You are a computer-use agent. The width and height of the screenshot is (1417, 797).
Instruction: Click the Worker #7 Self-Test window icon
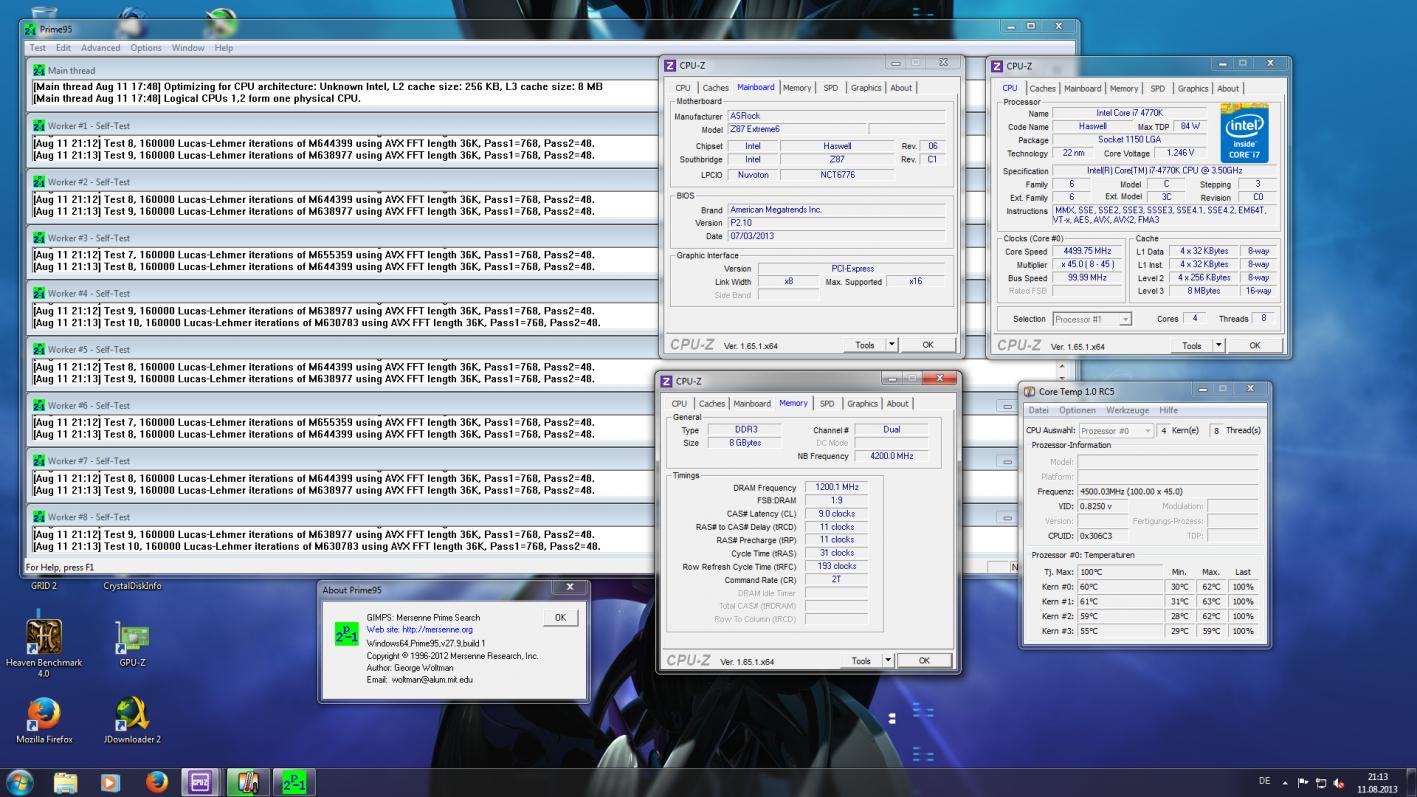pos(39,461)
